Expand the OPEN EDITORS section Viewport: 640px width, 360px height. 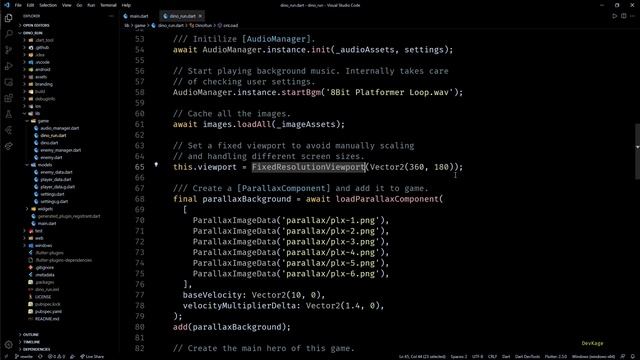[36, 25]
